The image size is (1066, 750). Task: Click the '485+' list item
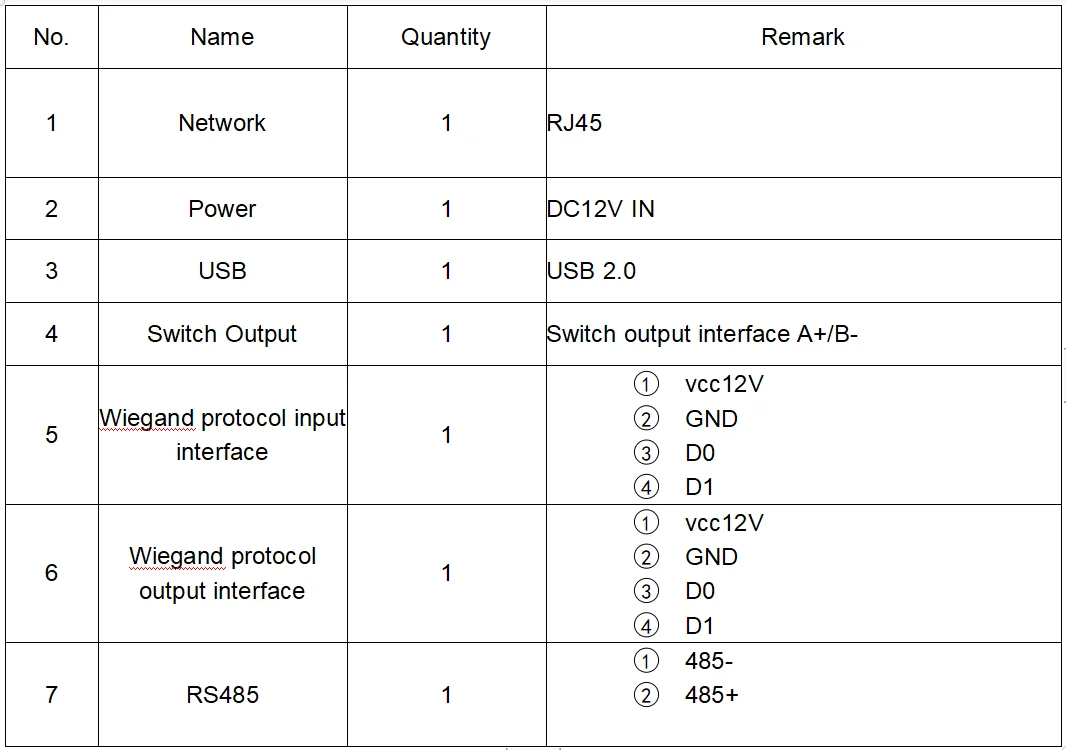[712, 695]
